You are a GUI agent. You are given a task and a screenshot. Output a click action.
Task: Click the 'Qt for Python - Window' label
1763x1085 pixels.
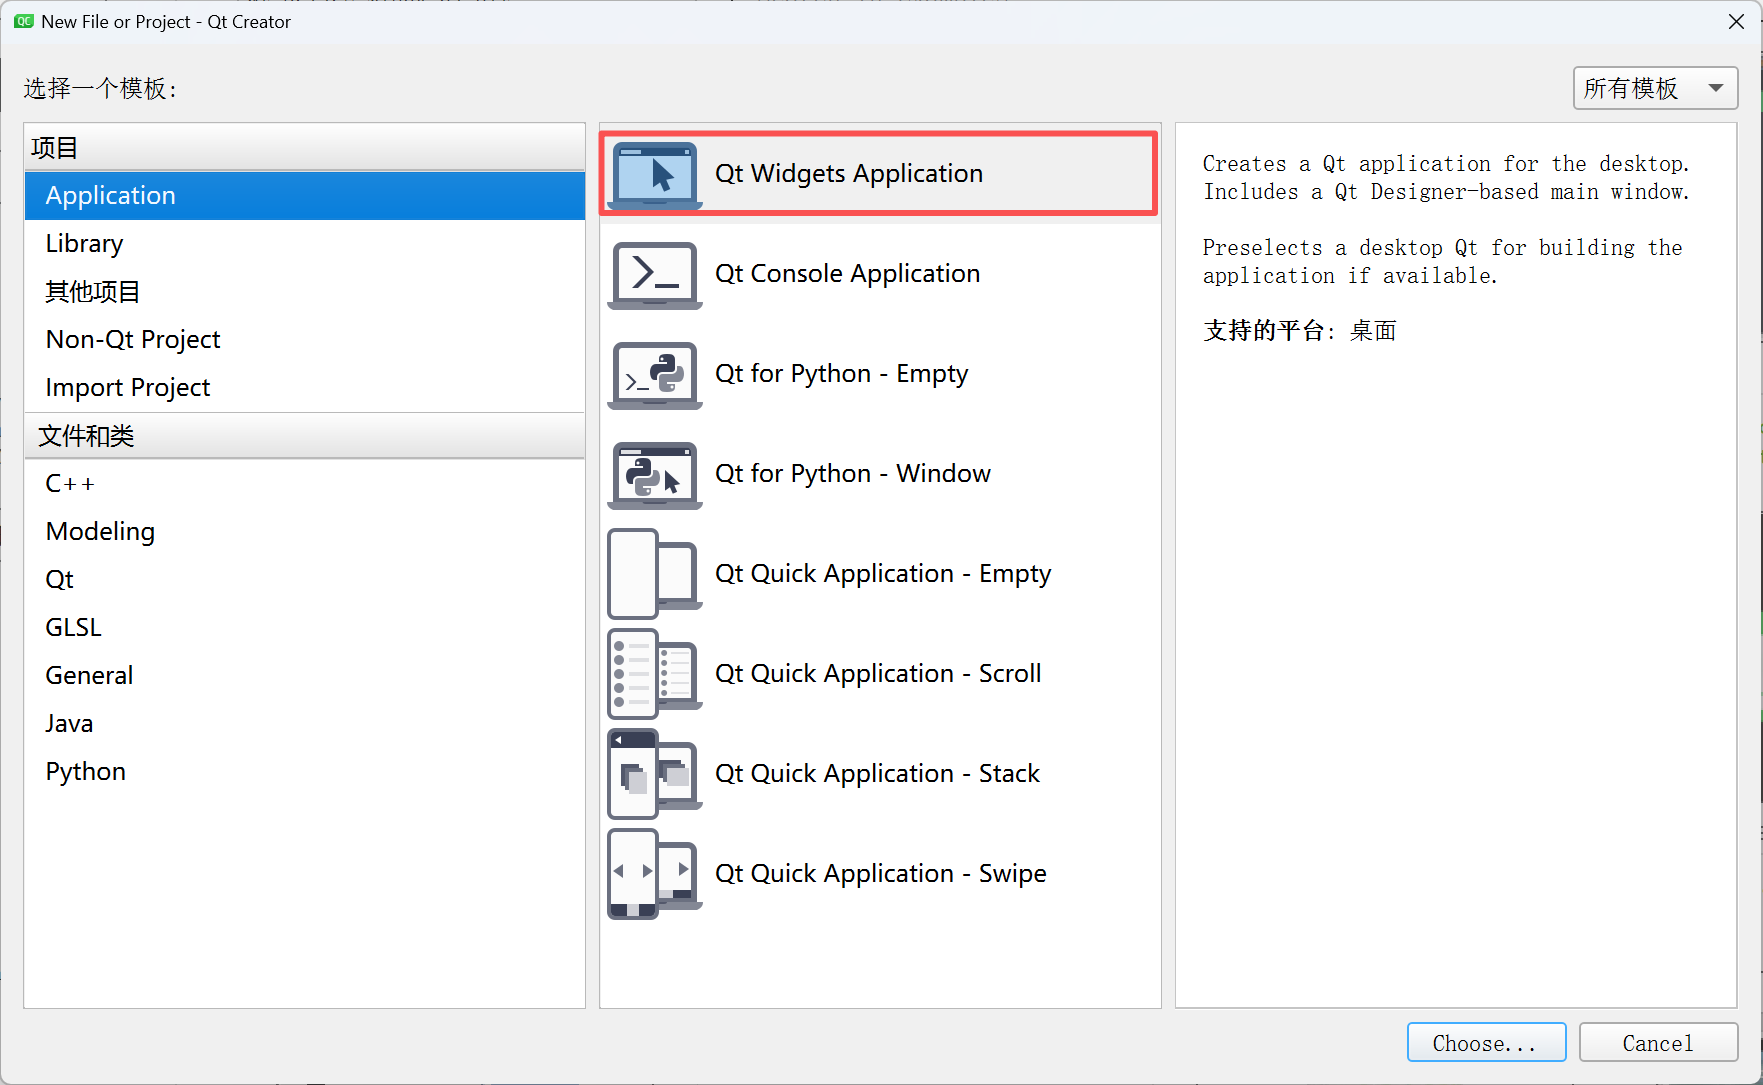tap(853, 474)
